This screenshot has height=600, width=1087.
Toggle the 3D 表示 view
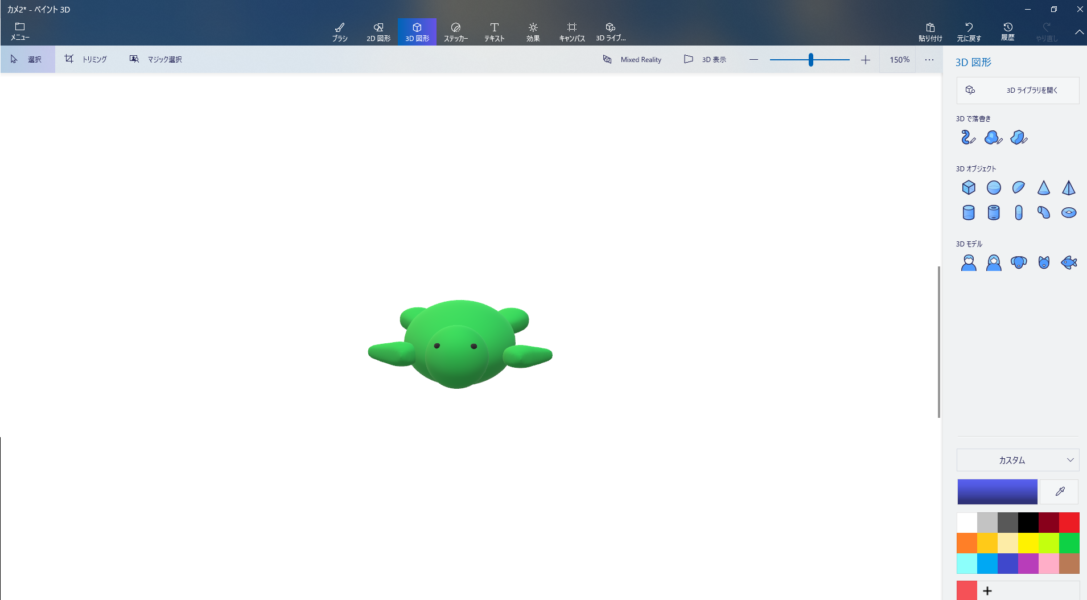click(x=705, y=60)
